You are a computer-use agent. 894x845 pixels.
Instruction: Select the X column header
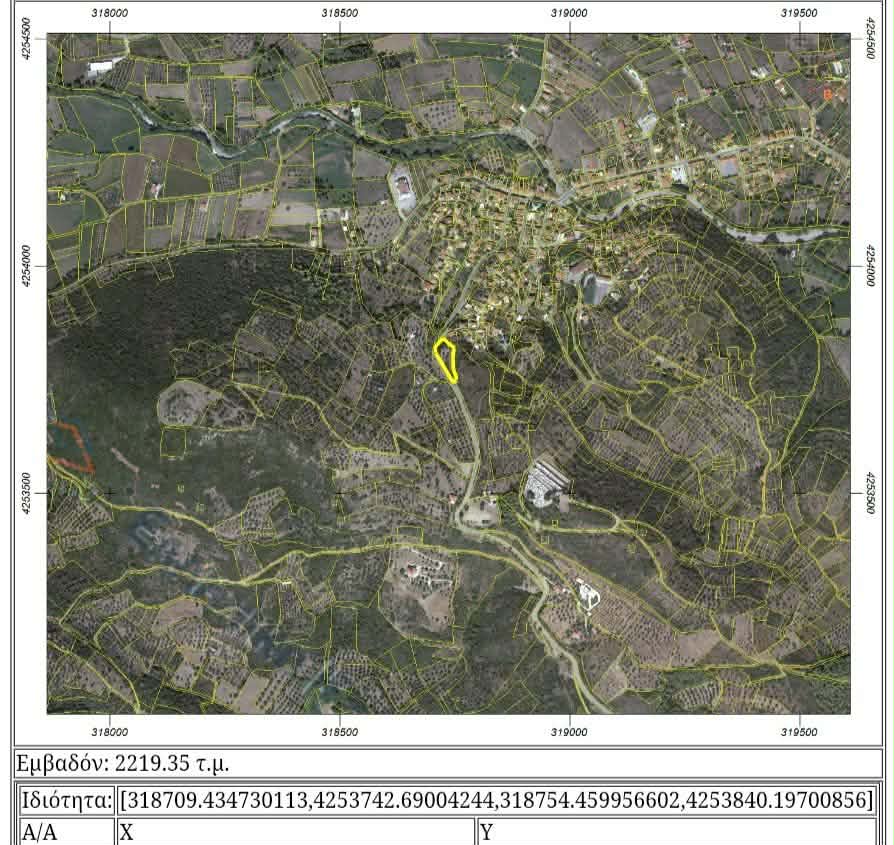pyautogui.click(x=295, y=833)
